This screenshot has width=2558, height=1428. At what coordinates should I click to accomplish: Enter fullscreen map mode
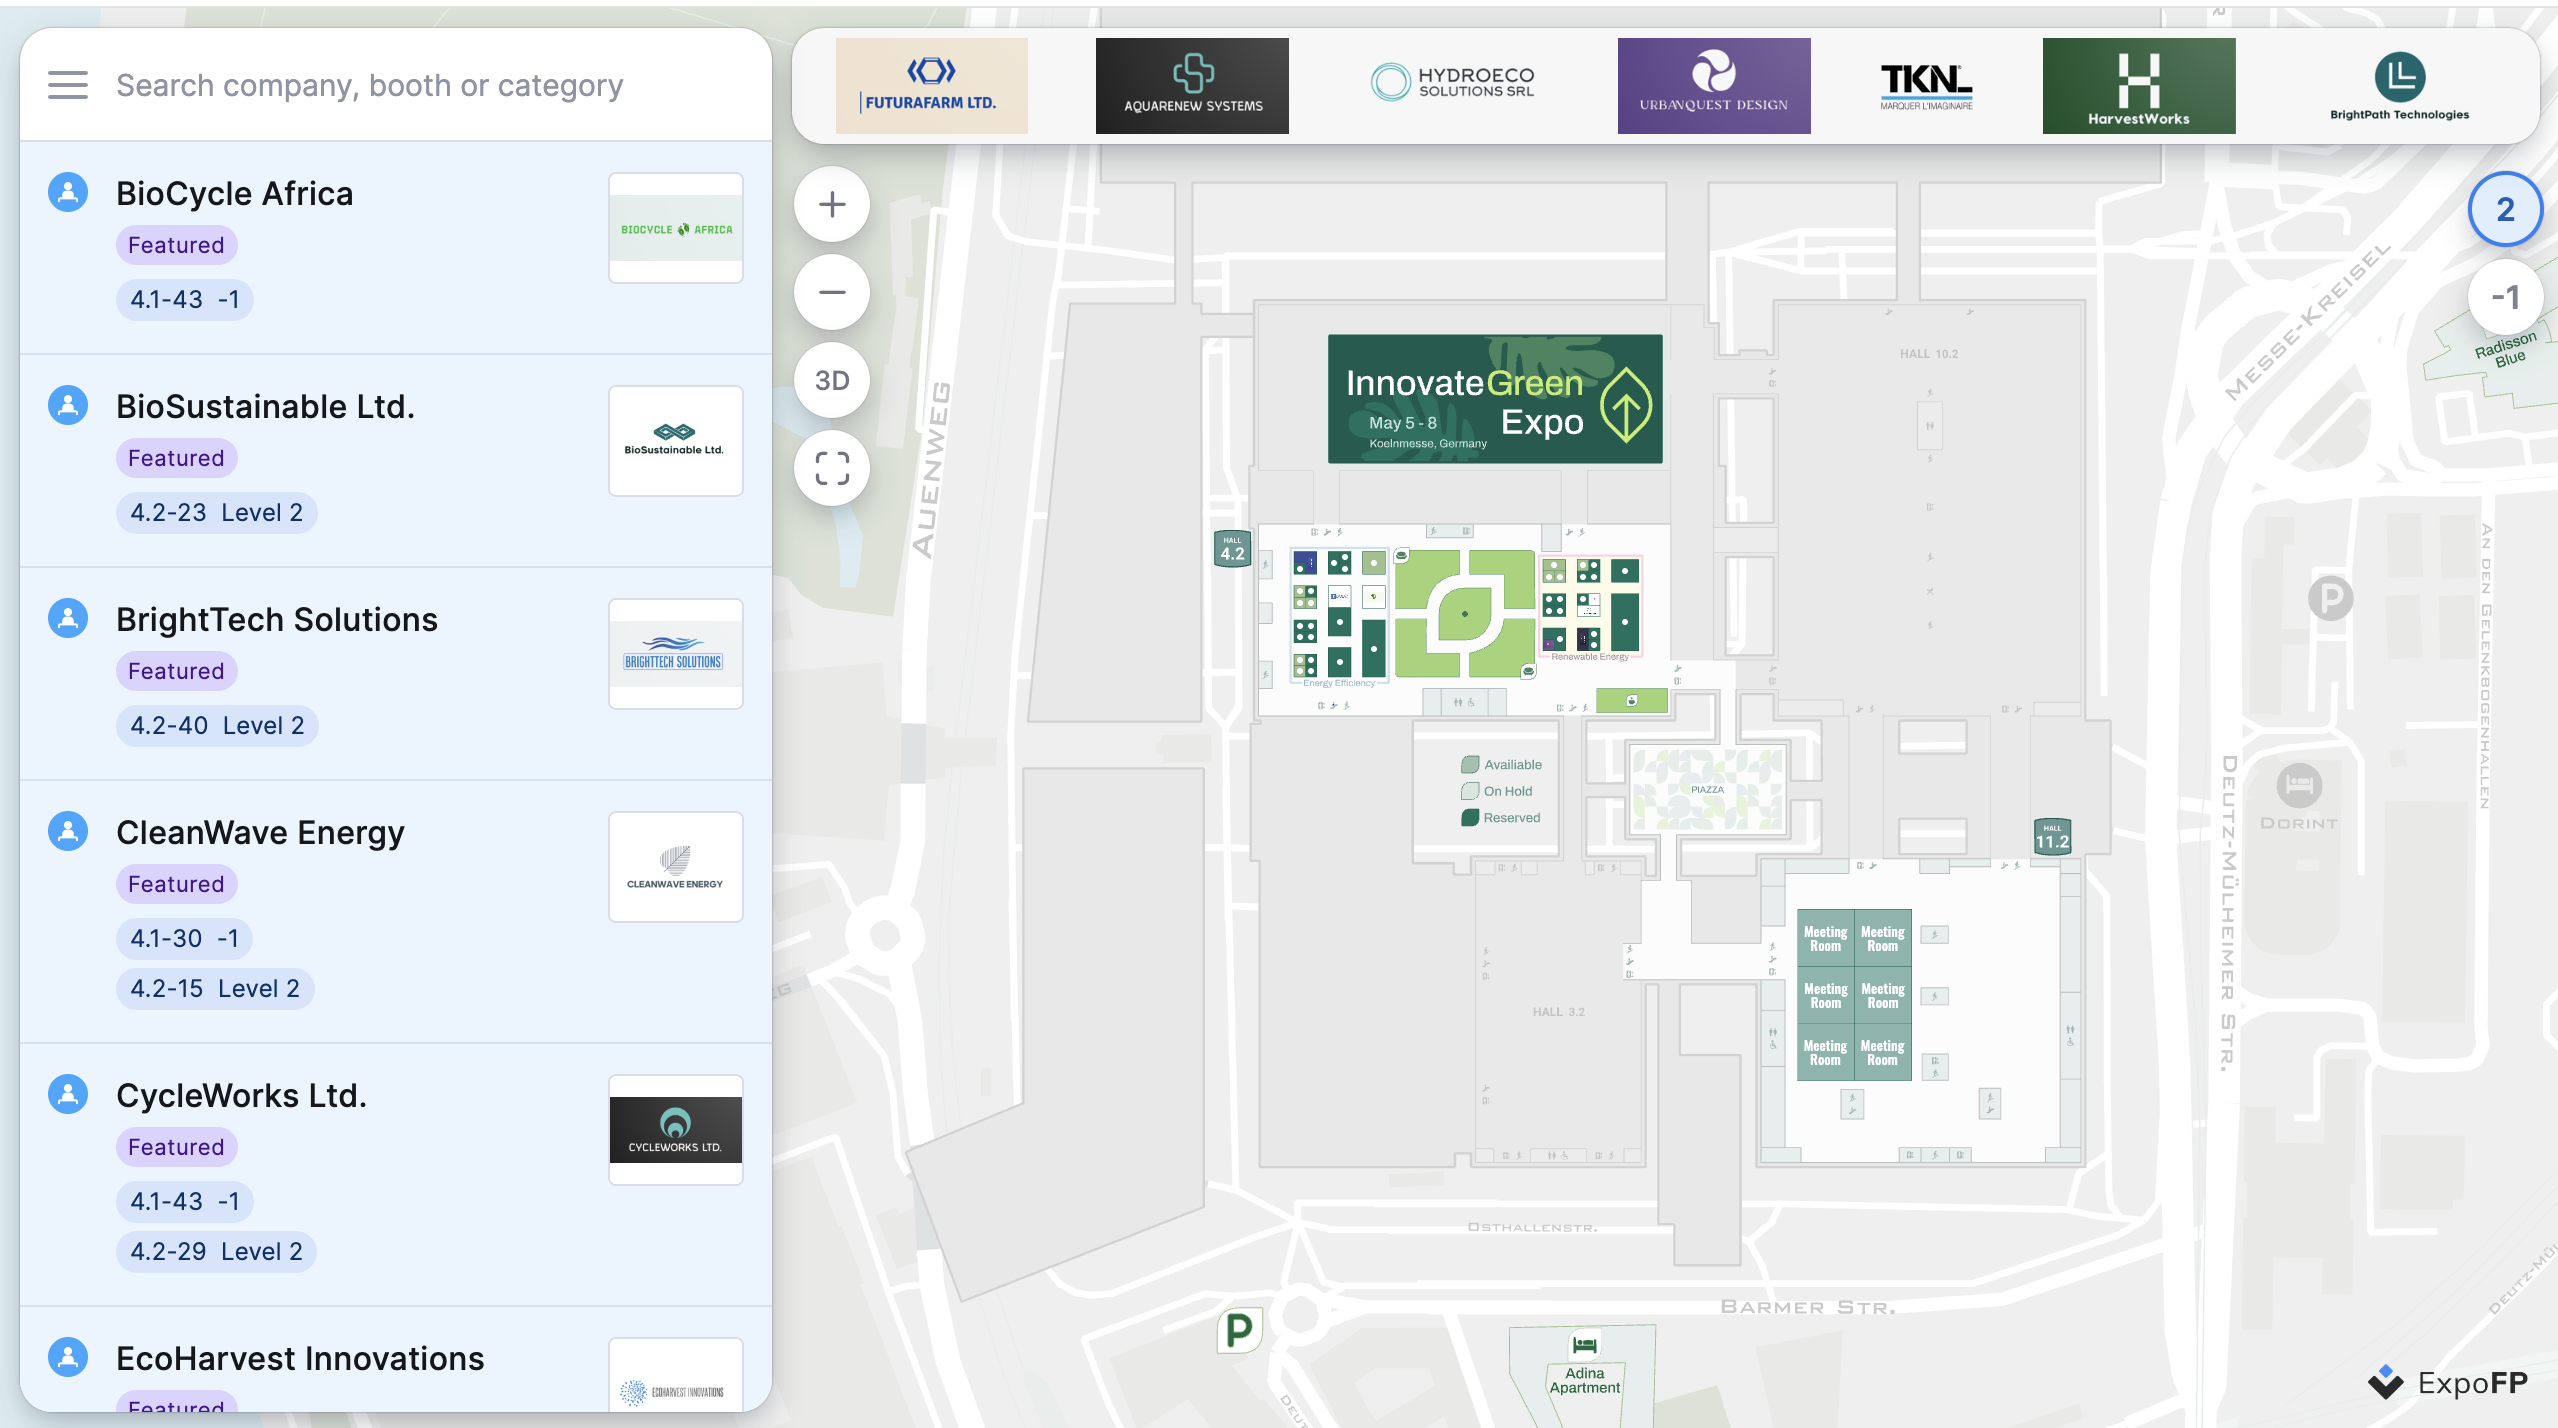tap(831, 468)
